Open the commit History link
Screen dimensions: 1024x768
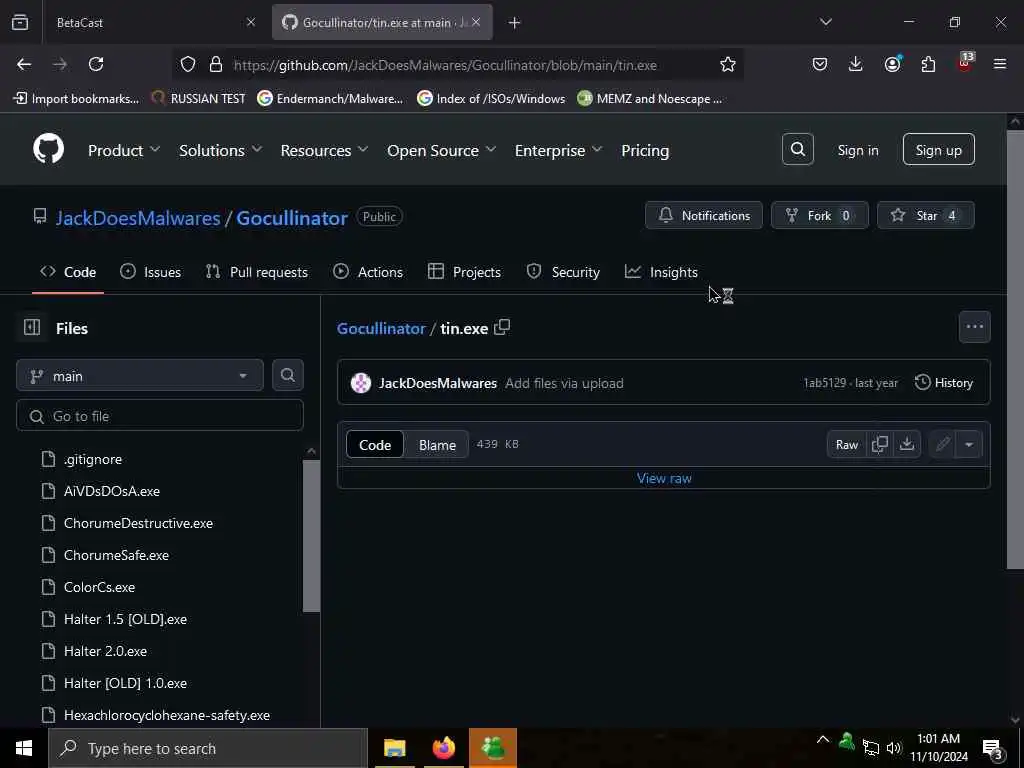[x=944, y=383]
